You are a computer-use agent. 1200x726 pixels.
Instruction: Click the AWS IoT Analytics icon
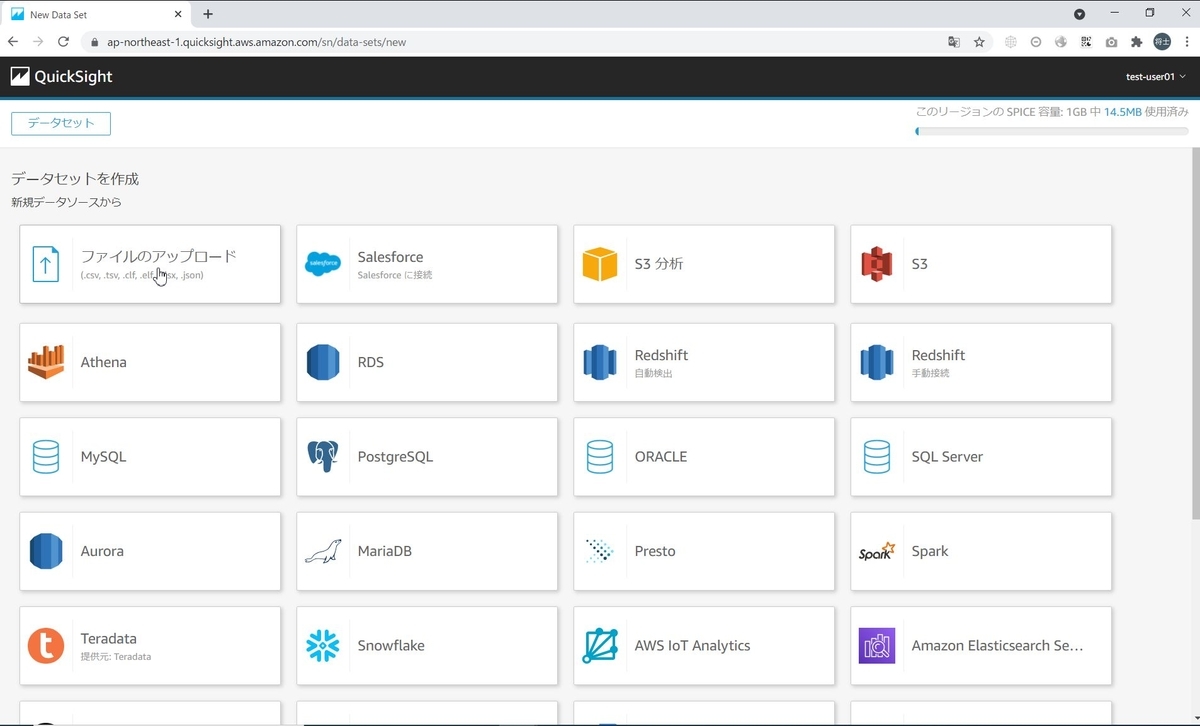point(600,646)
